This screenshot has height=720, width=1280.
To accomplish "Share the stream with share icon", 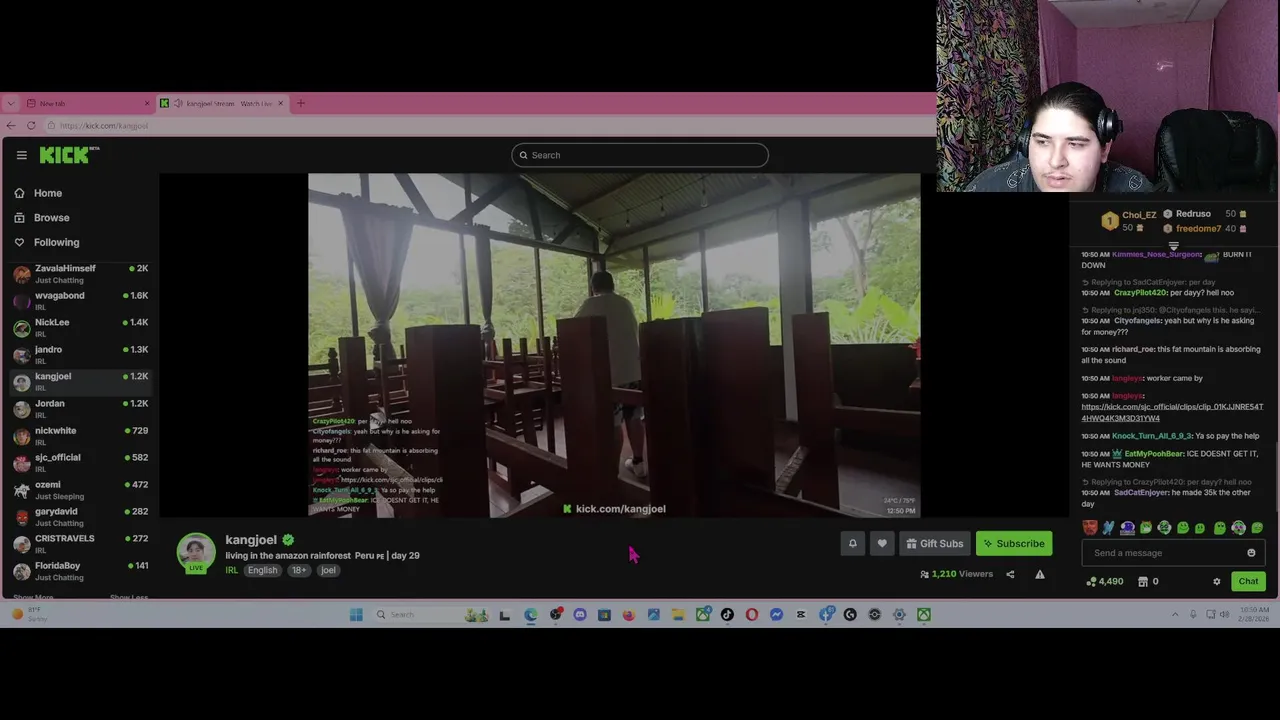I will tap(1010, 574).
